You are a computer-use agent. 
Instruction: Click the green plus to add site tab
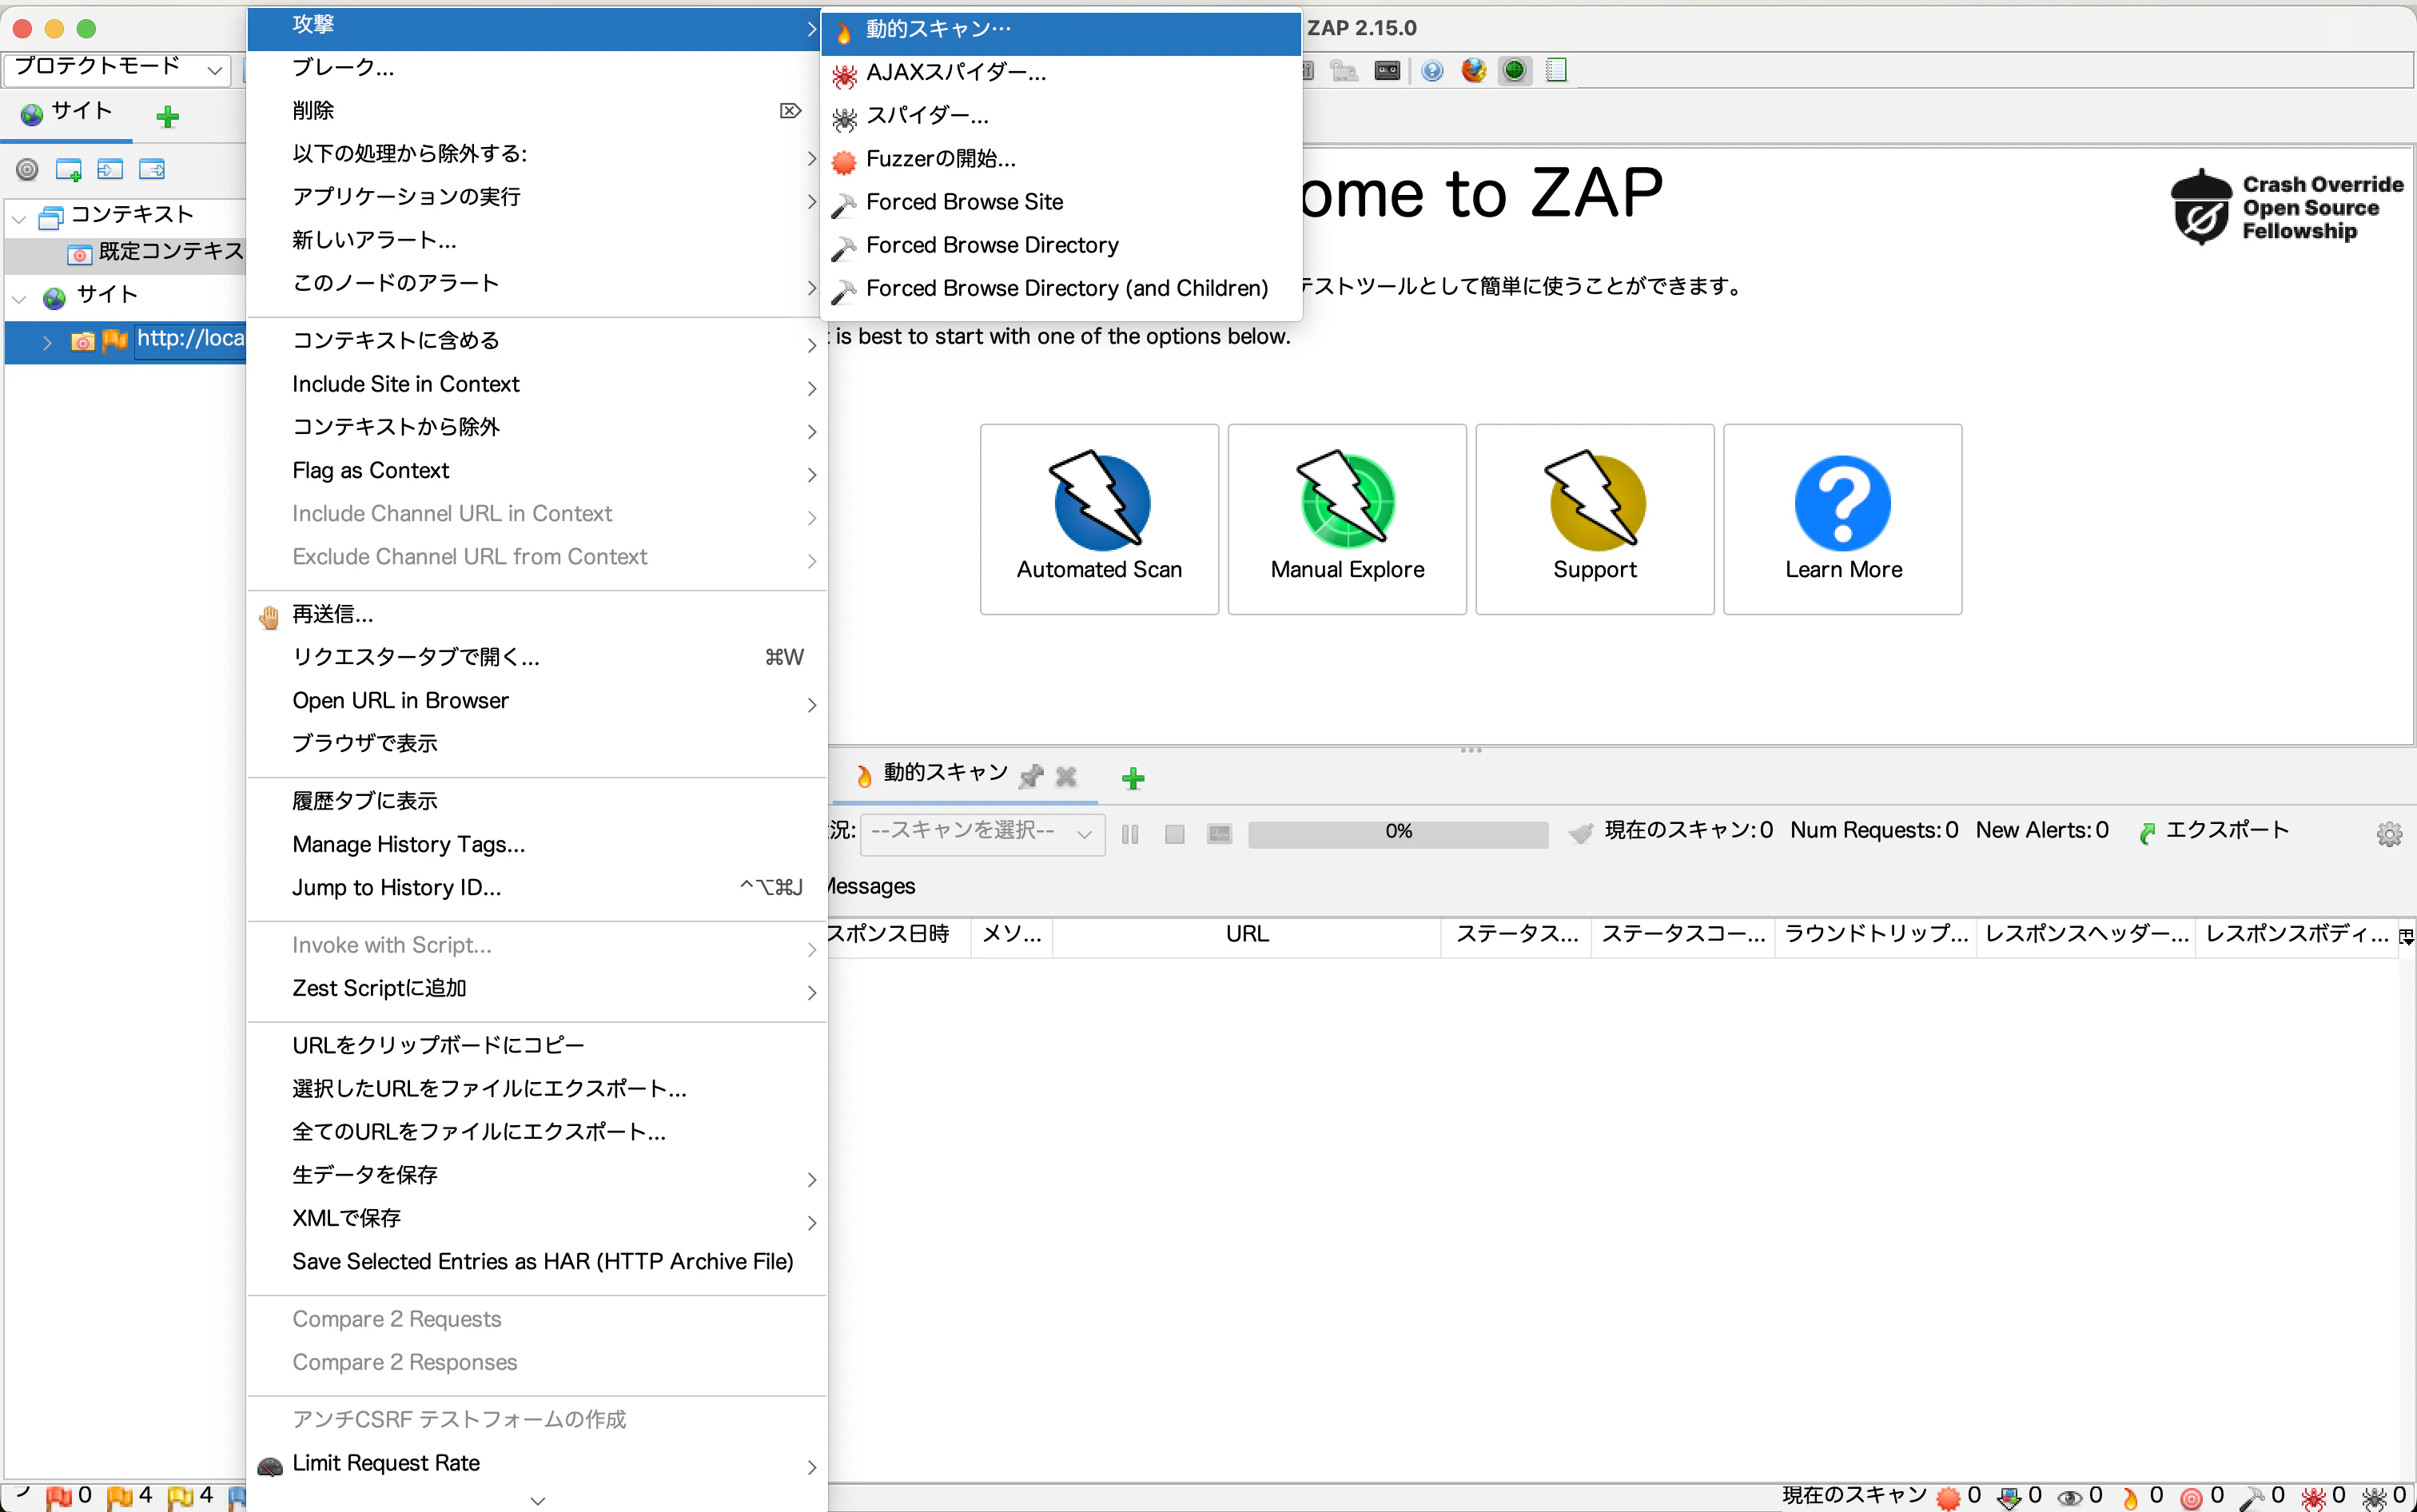(168, 117)
